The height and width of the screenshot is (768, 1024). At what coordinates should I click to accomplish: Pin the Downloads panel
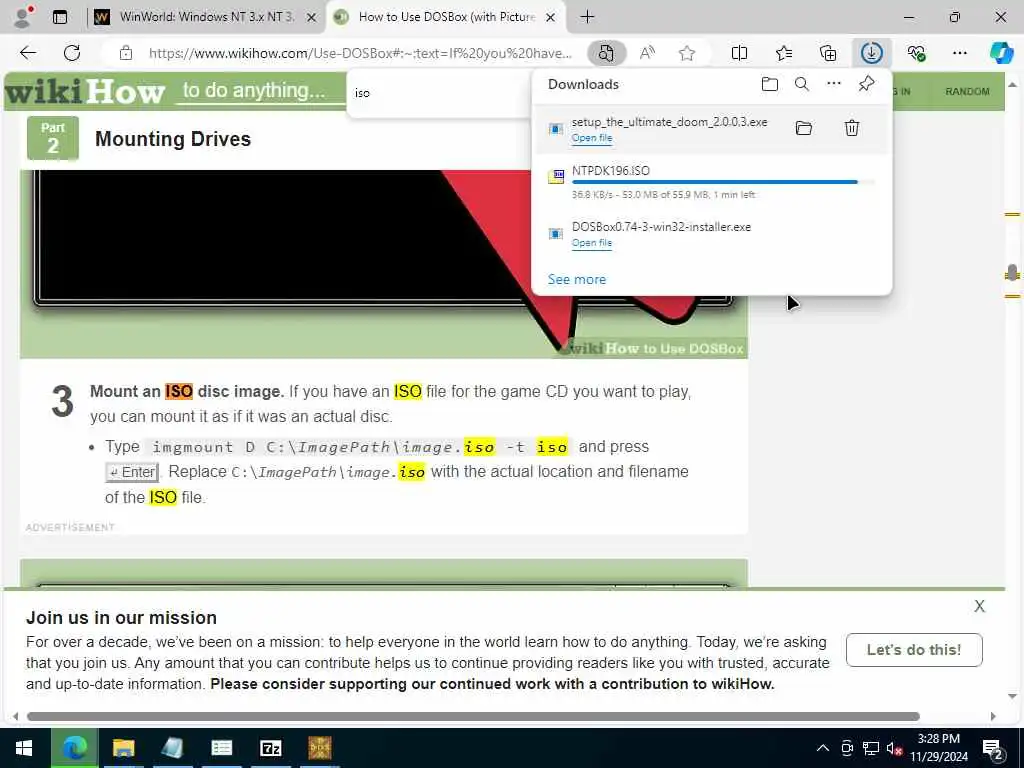[x=867, y=84]
